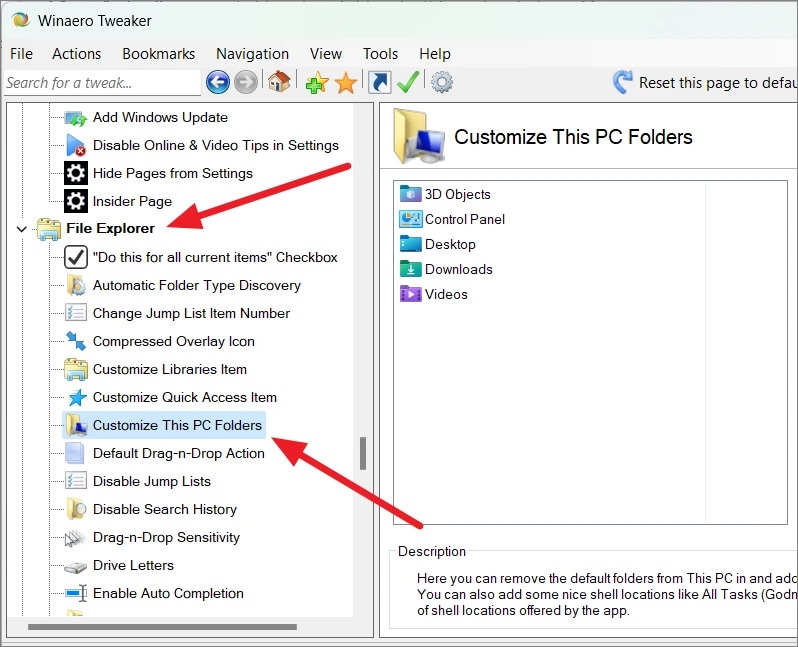The width and height of the screenshot is (798, 647).
Task: Select Customize Quick Access Item label
Action: (185, 397)
